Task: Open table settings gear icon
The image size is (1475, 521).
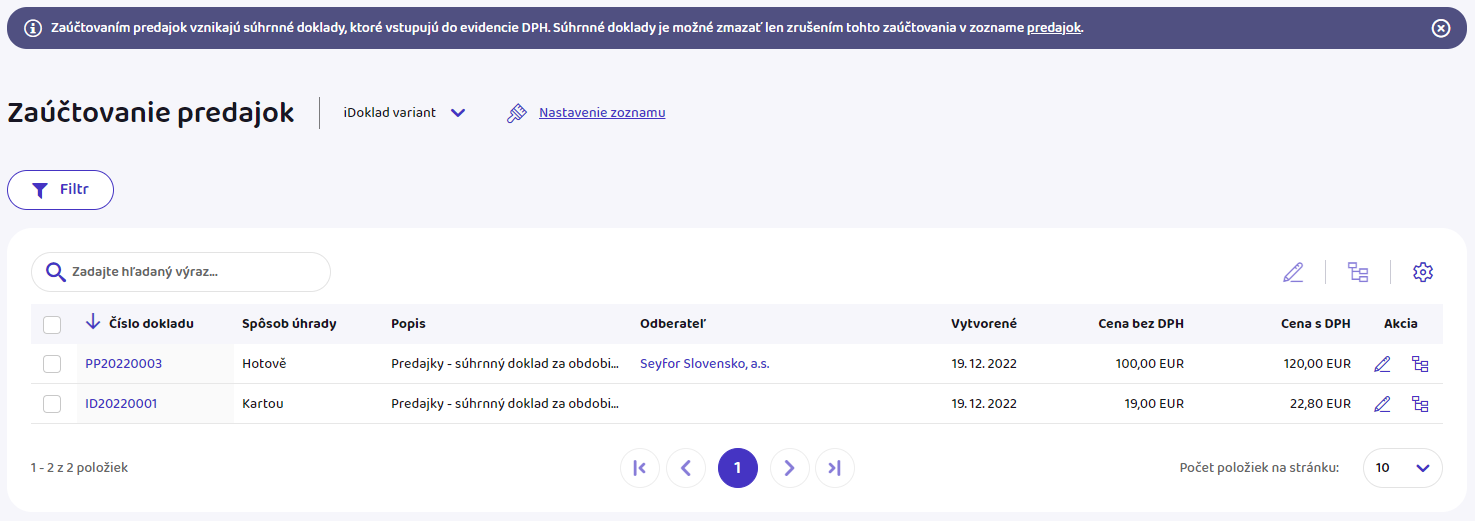Action: (x=1423, y=272)
